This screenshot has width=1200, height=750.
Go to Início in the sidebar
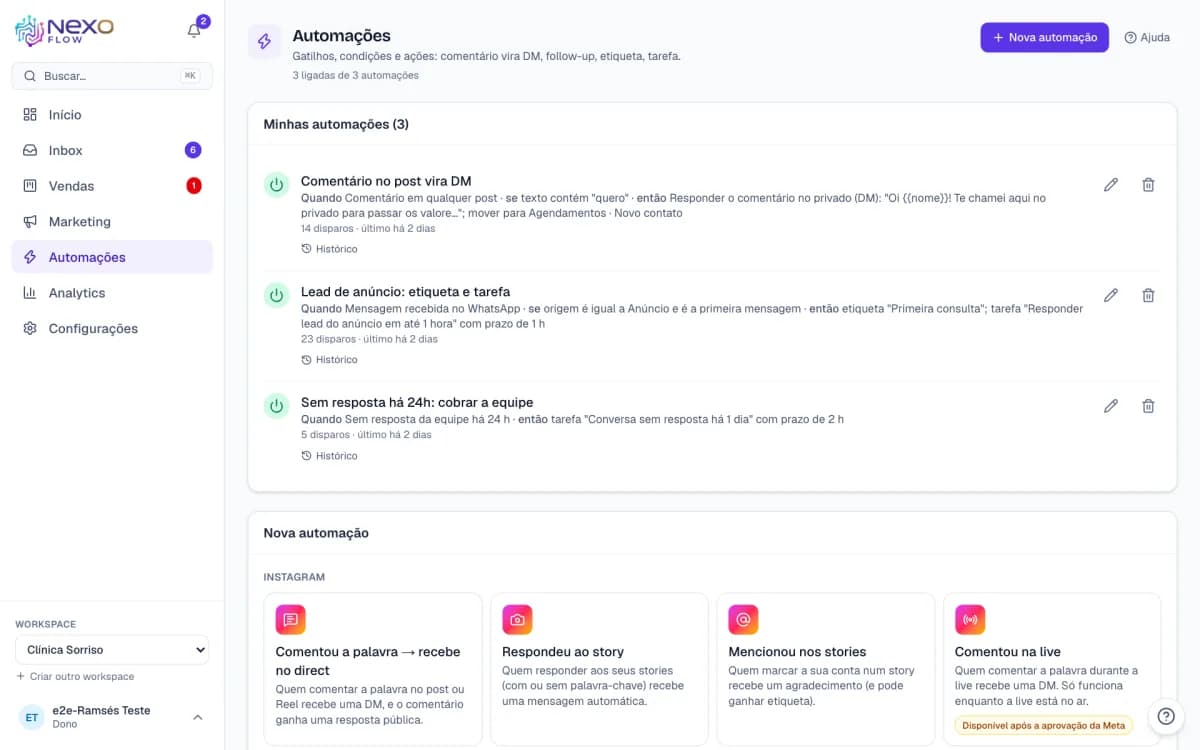point(112,115)
